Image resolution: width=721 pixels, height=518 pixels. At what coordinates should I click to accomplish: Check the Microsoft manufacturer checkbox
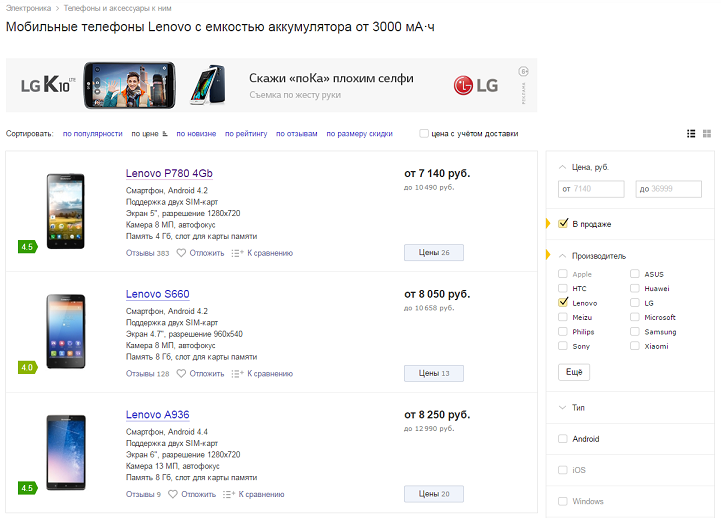pos(635,317)
